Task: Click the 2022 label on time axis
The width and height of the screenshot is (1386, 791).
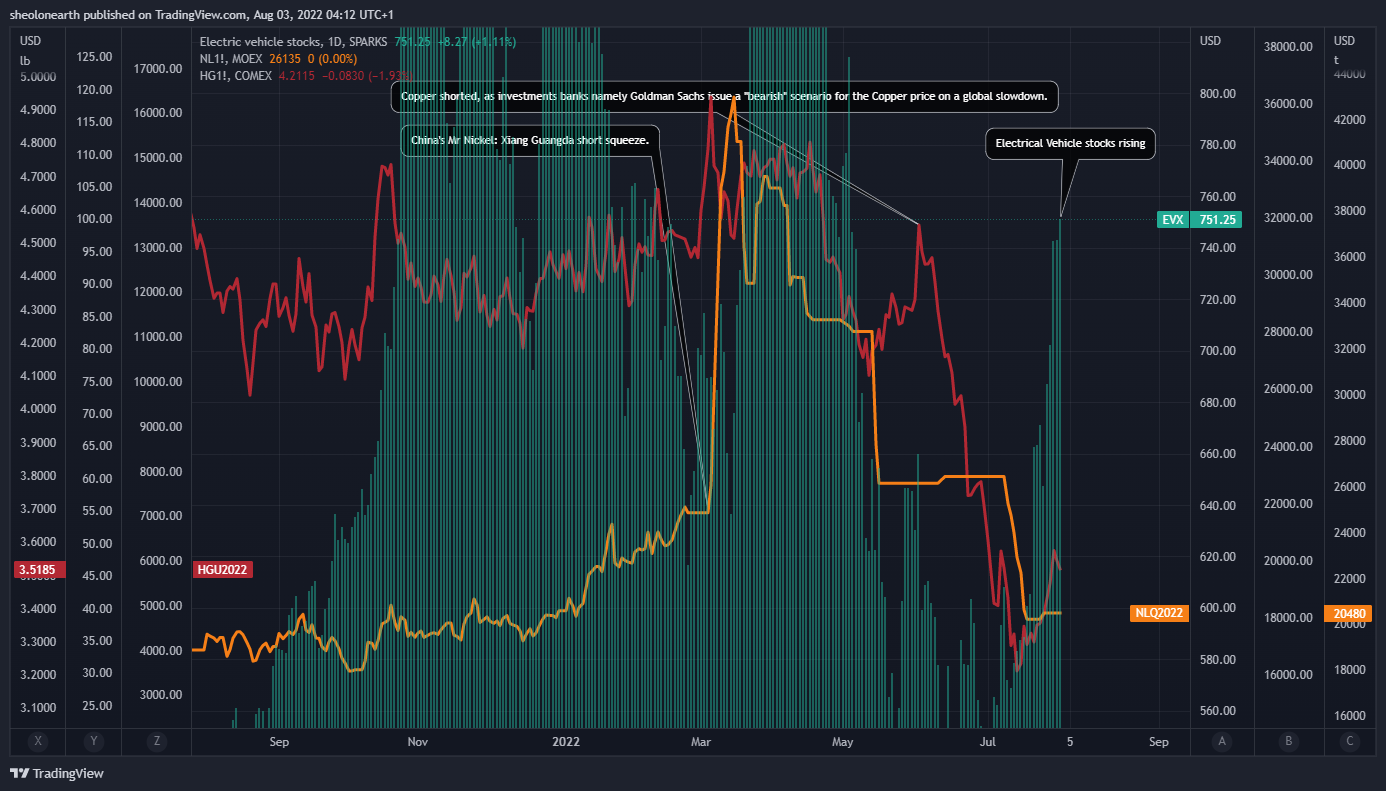Action: (566, 741)
